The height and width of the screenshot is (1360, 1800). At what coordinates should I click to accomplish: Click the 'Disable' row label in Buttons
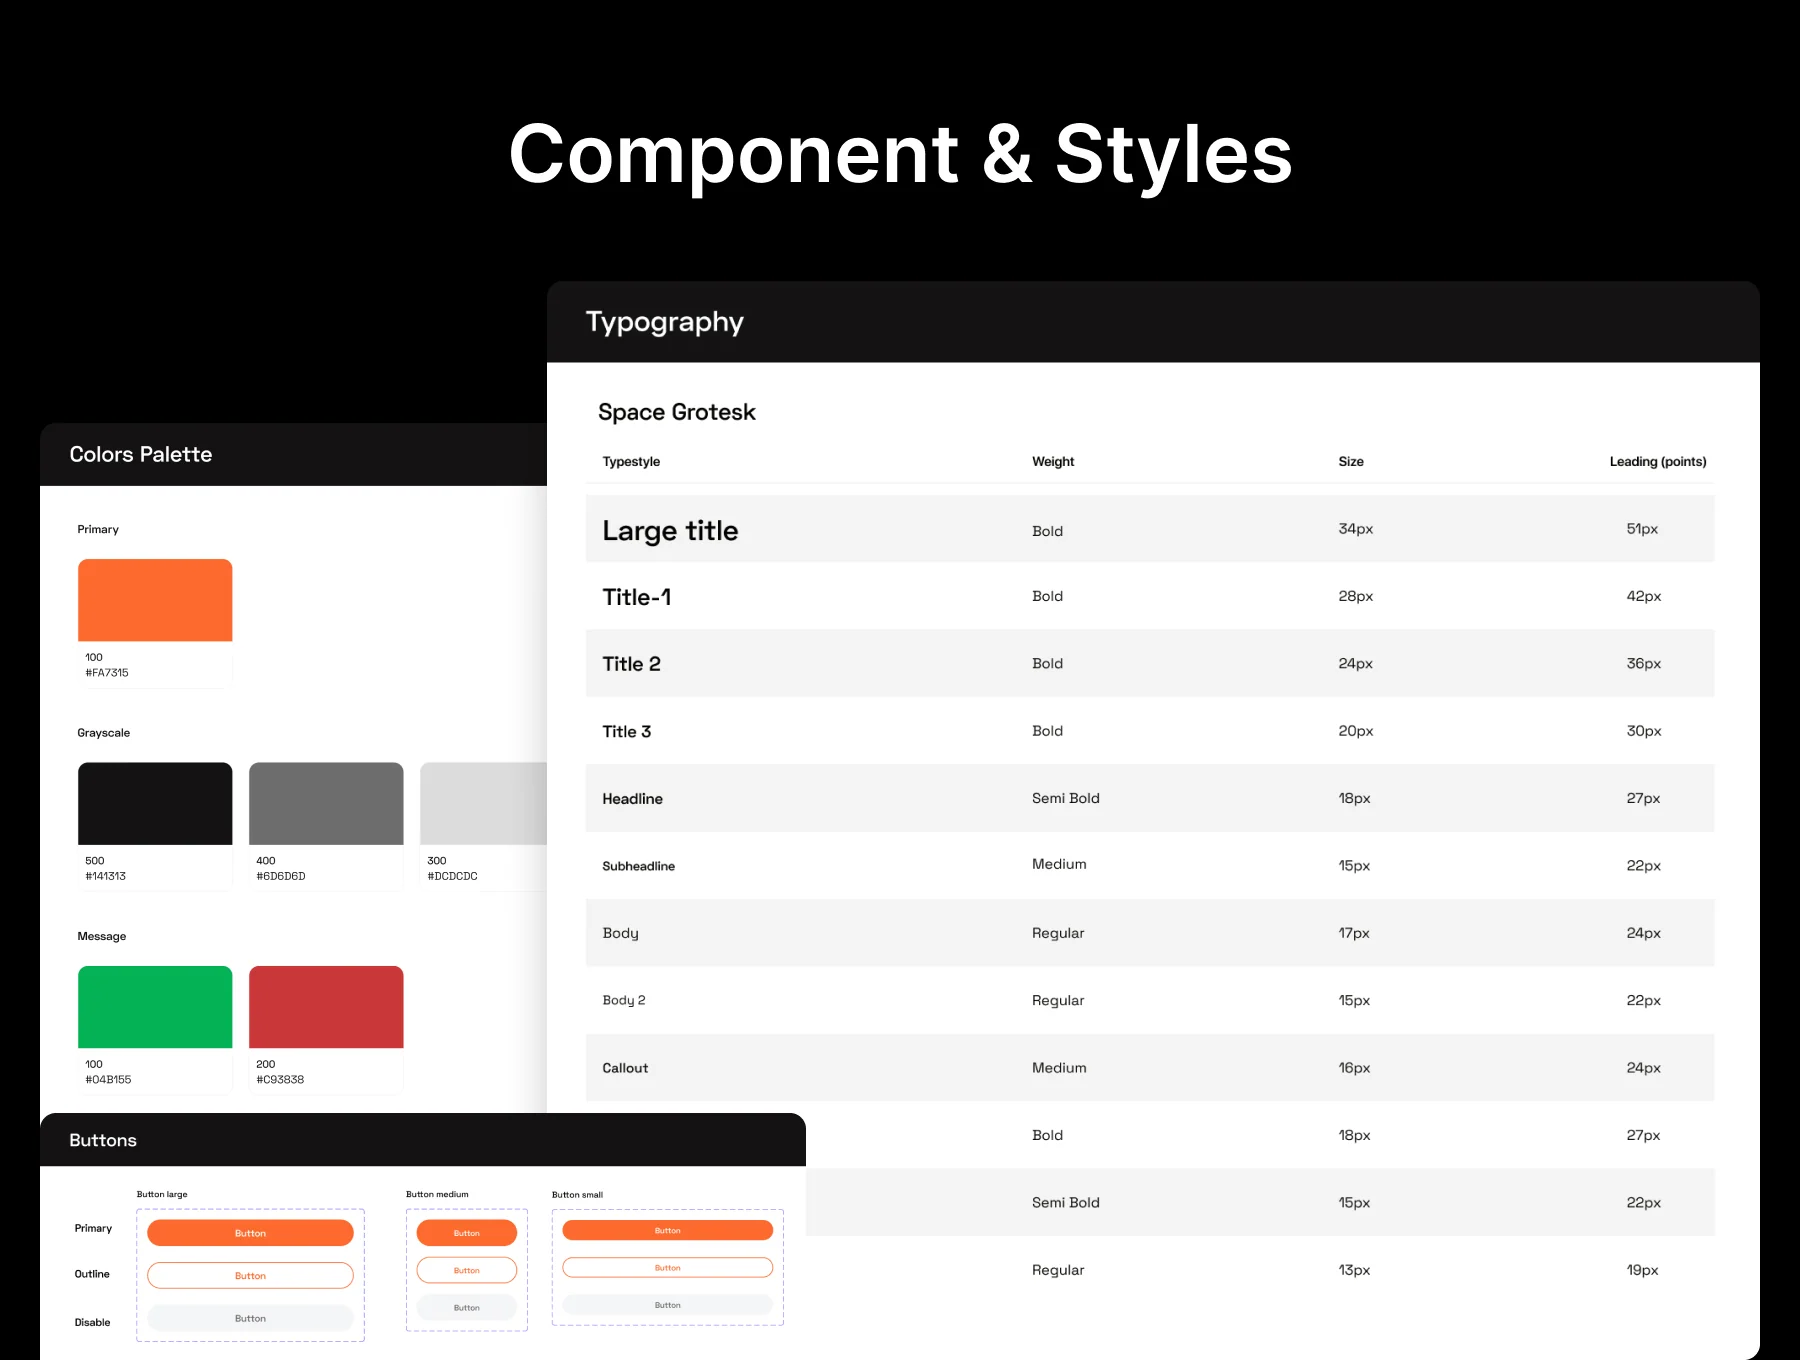point(92,1322)
